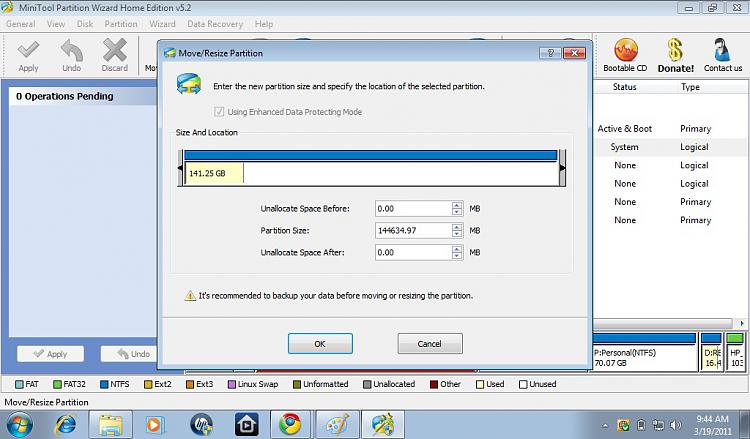Click the Unallocate Space Before field
This screenshot has width=750, height=439.
(x=413, y=209)
